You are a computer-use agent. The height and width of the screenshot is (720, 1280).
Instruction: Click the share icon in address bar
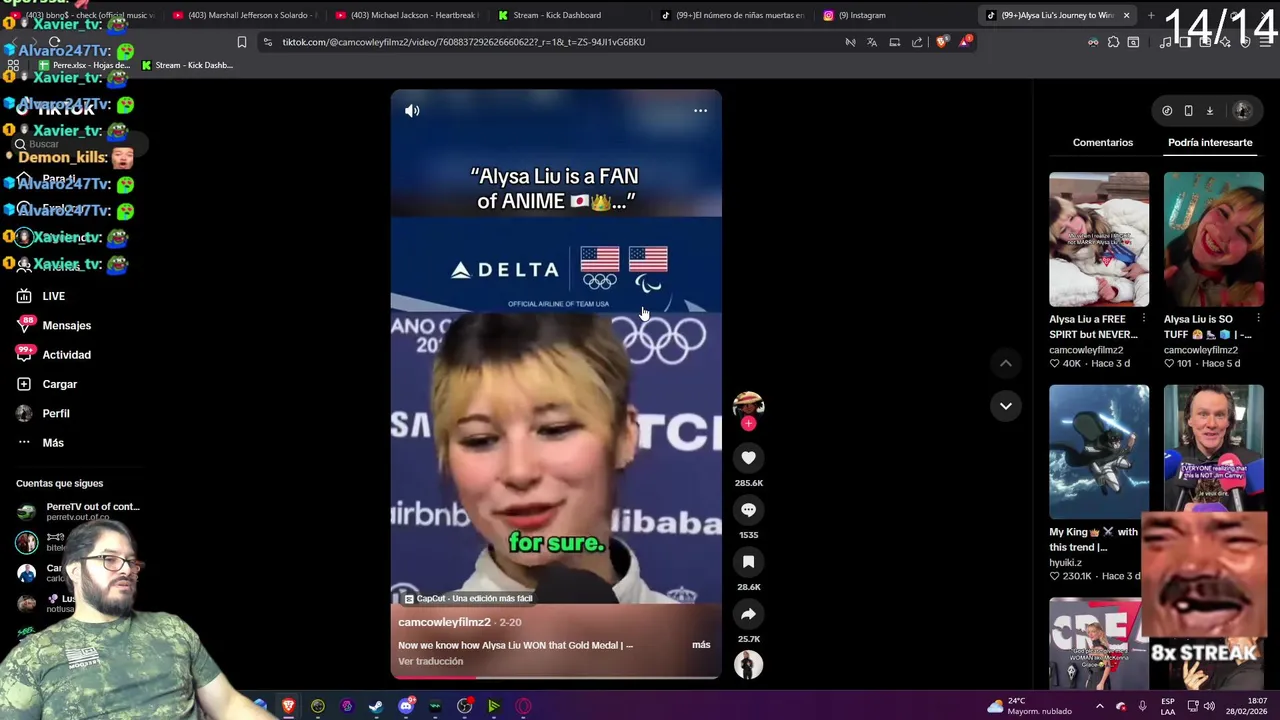917,42
